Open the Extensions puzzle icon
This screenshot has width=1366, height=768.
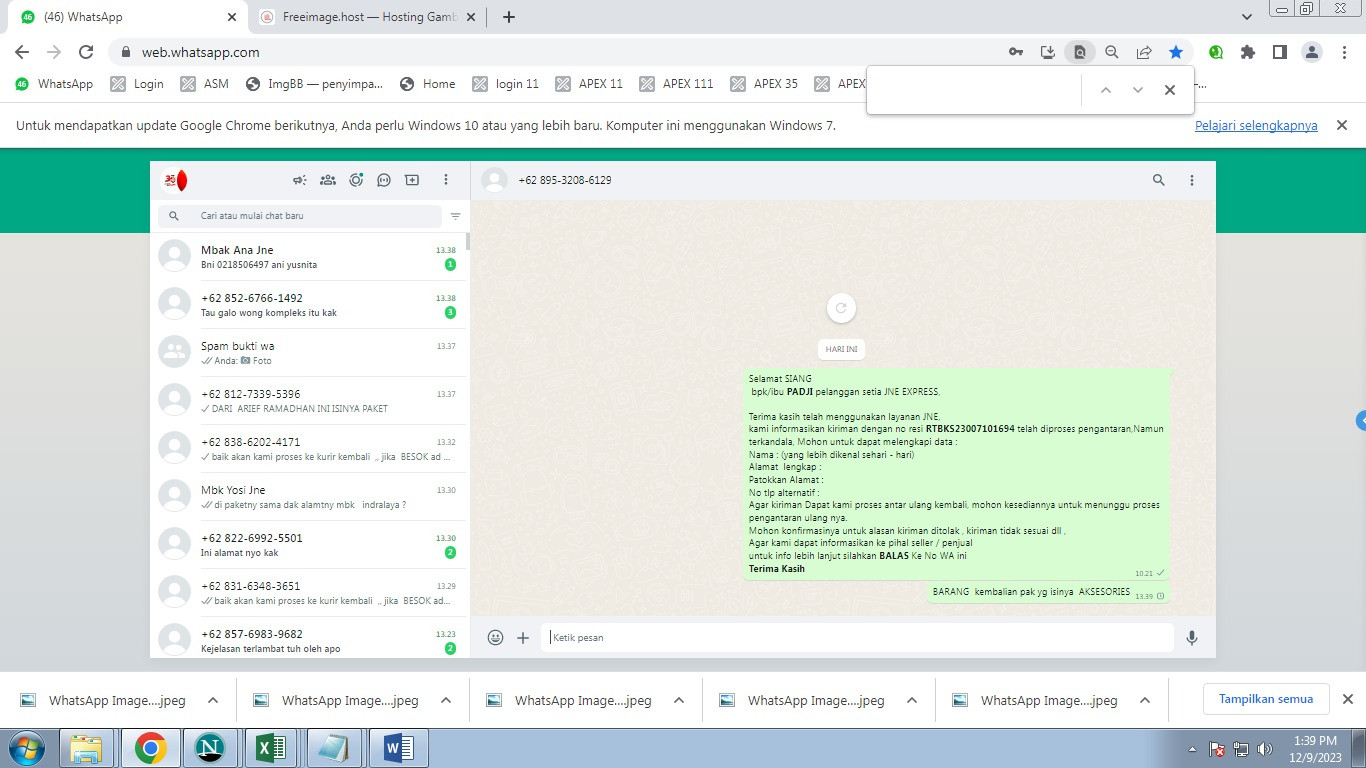(1248, 52)
